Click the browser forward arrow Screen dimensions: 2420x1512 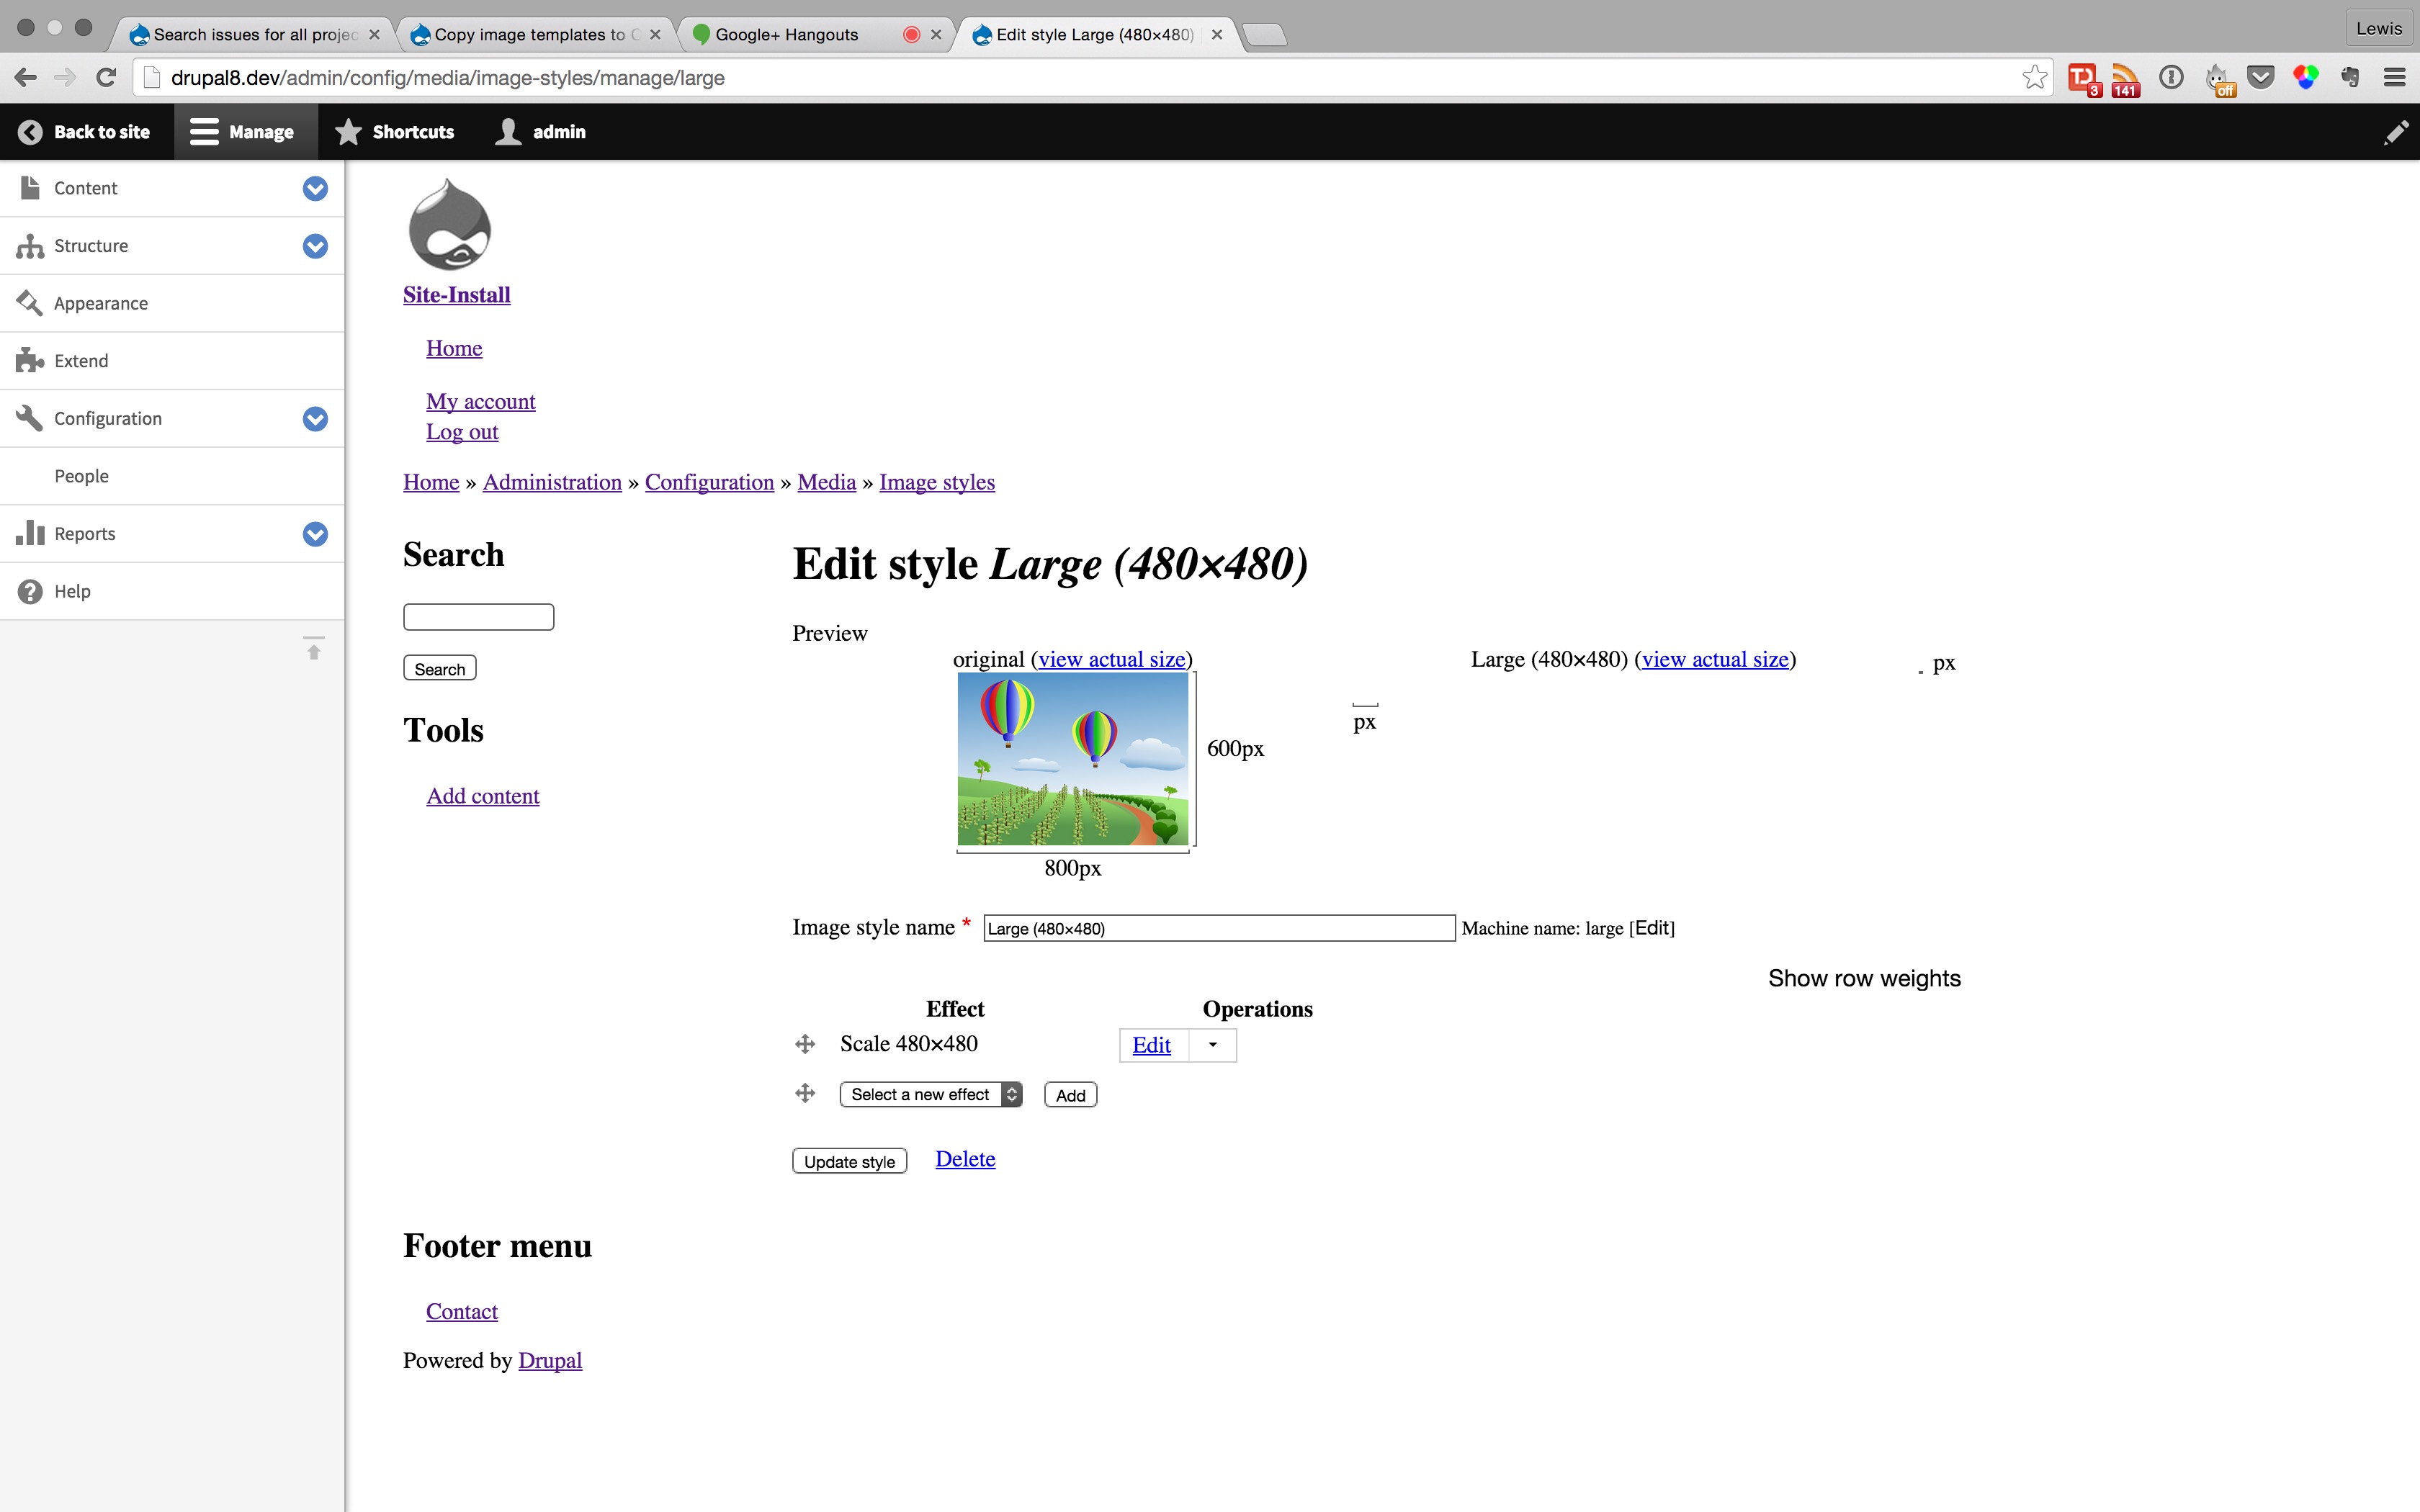[x=65, y=77]
